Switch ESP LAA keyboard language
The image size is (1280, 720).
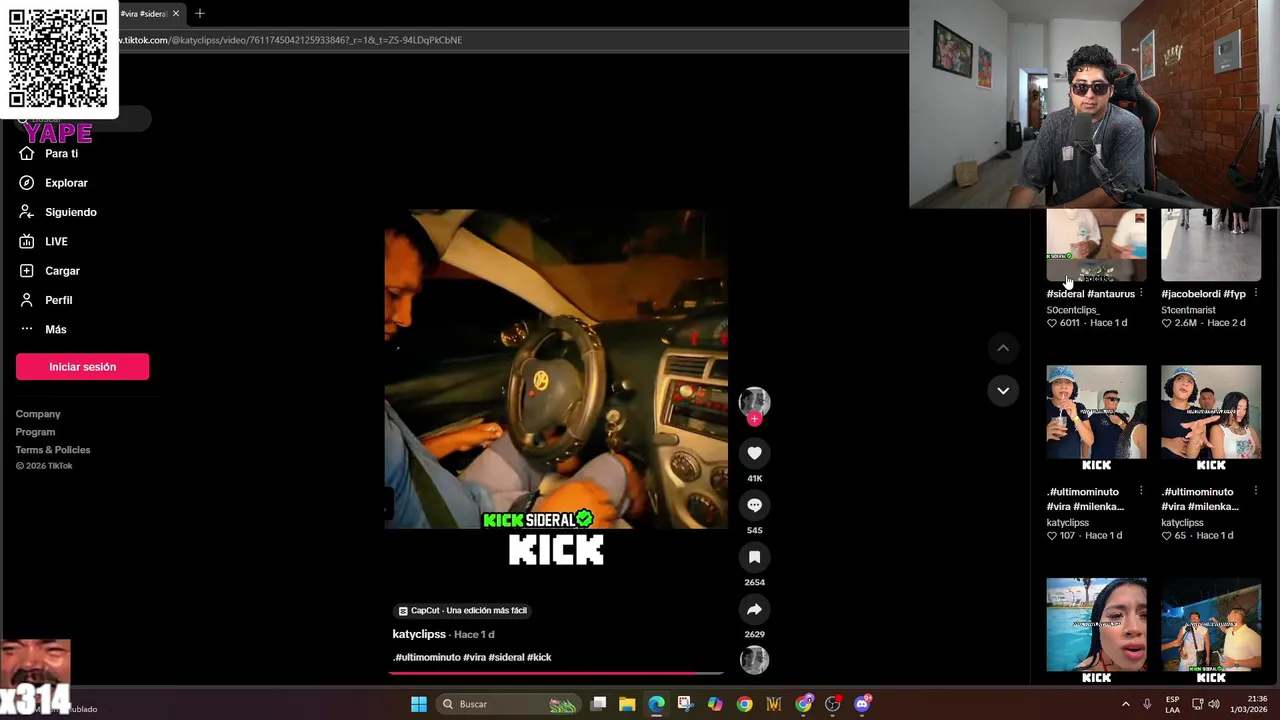pos(1172,704)
